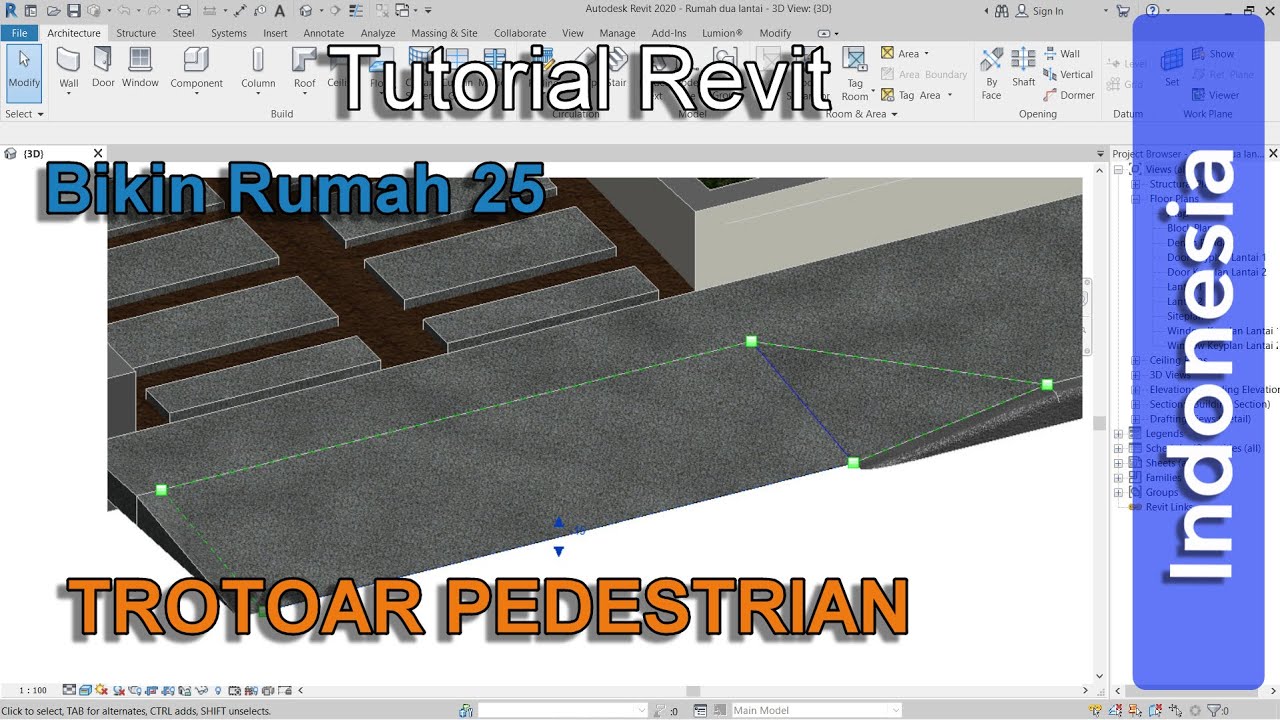This screenshot has height=720, width=1280.
Task: Pick the Door tool
Action: click(104, 68)
